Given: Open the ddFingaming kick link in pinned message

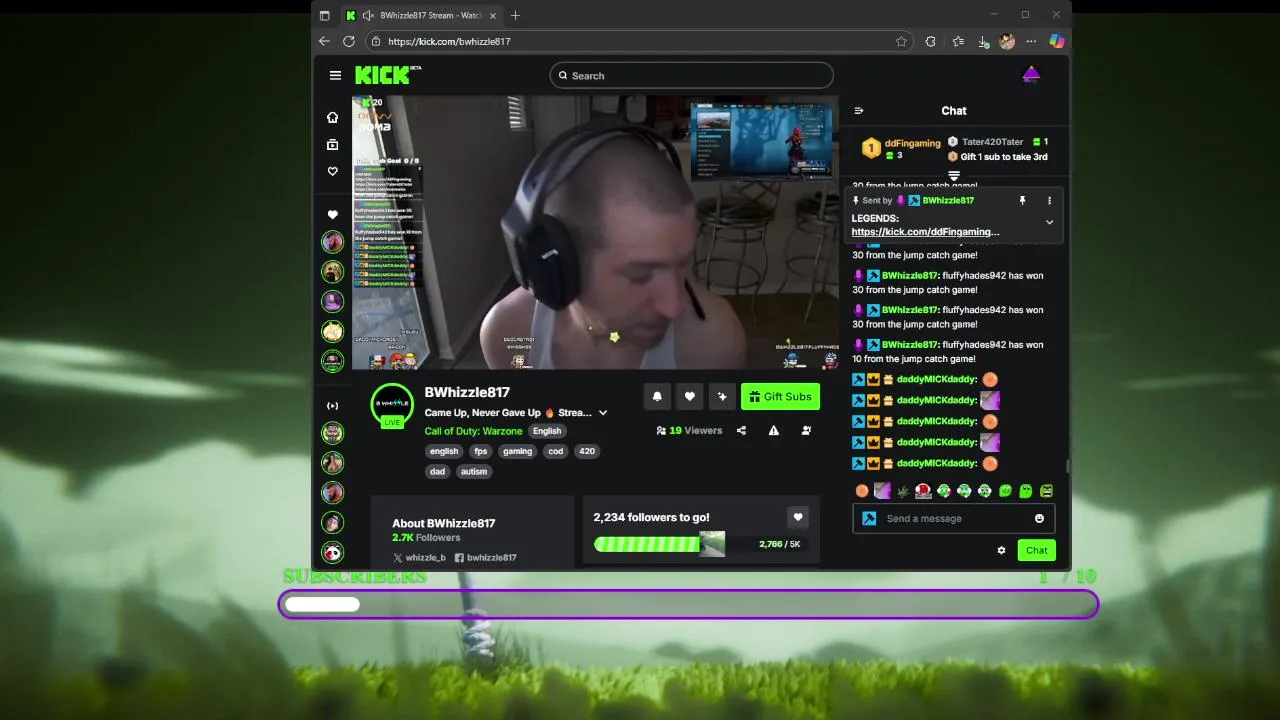Looking at the screenshot, I should [925, 232].
